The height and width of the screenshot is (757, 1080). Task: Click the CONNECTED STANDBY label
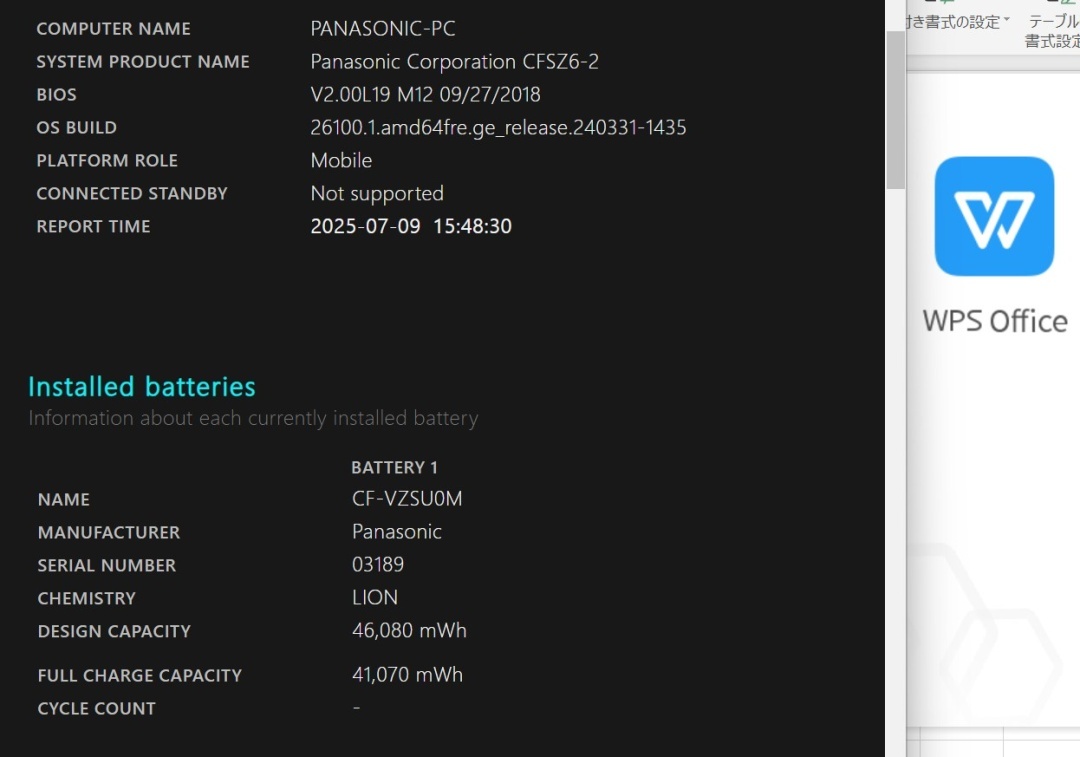tap(132, 194)
